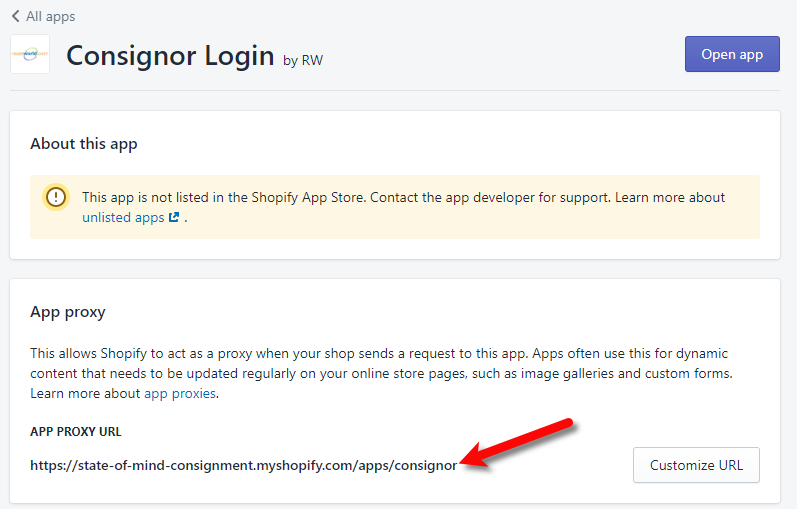The image size is (797, 509).
Task: Click the About this app heading
Action: point(84,144)
